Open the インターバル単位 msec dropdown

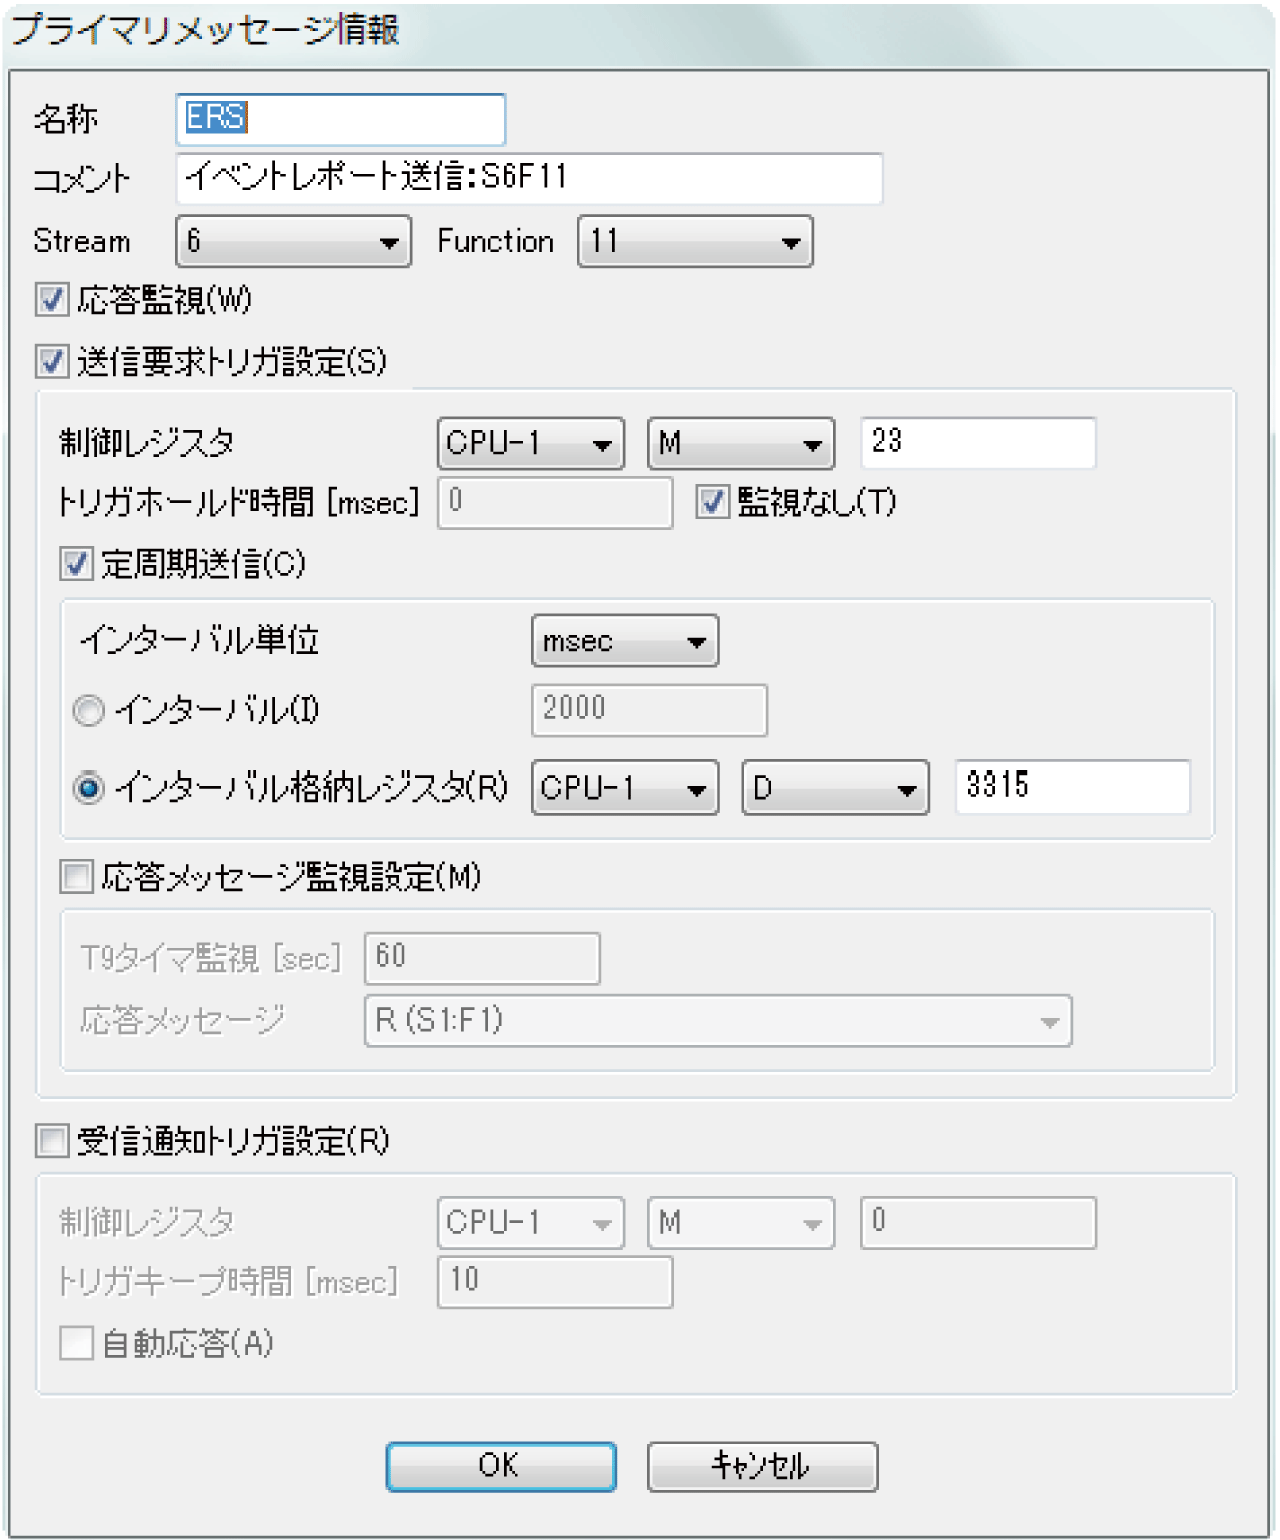pyautogui.click(x=624, y=641)
